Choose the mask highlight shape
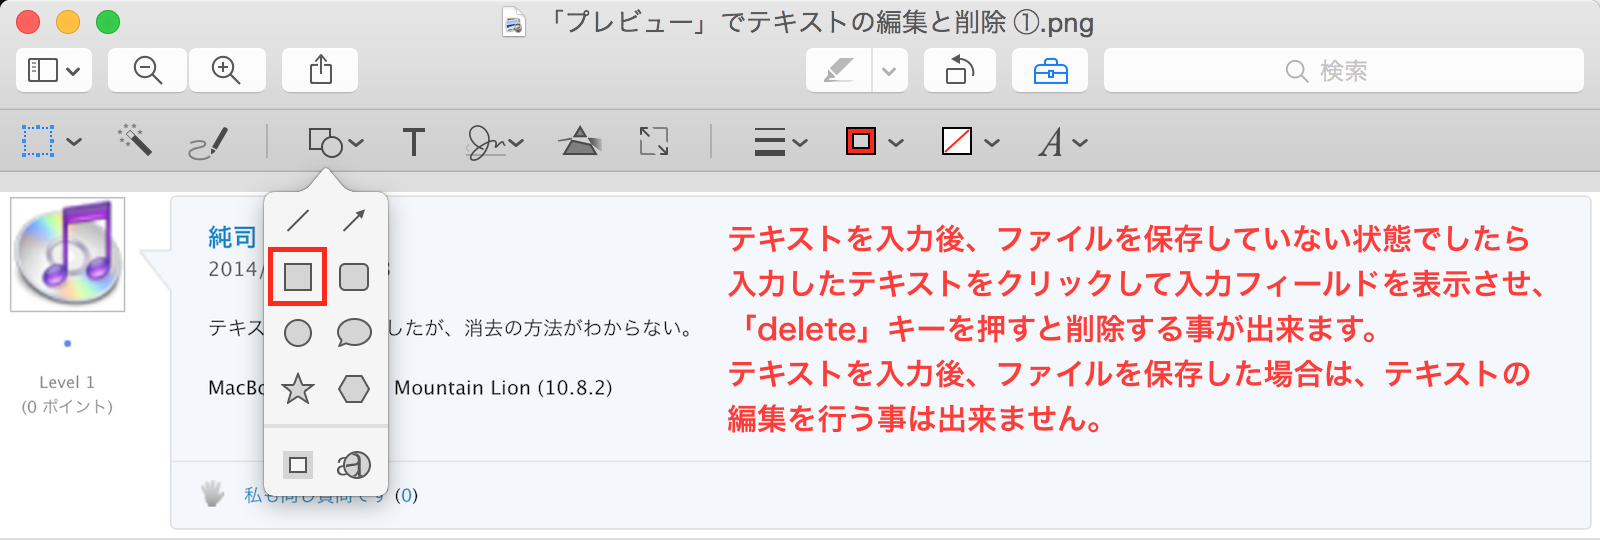Screen dimensions: 1600x540 tap(298, 465)
